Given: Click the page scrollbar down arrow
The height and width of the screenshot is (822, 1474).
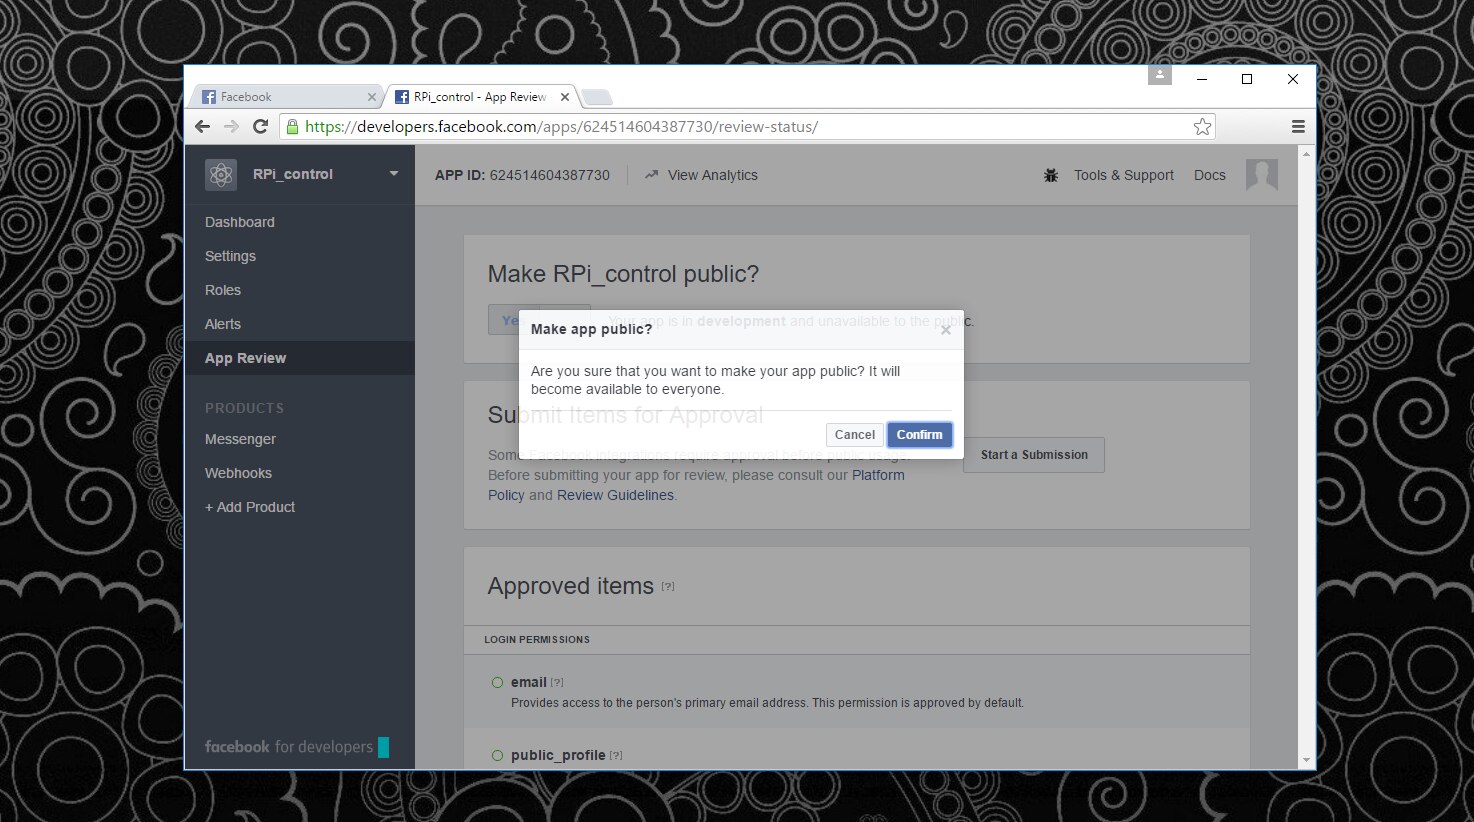Looking at the screenshot, I should pyautogui.click(x=1306, y=760).
